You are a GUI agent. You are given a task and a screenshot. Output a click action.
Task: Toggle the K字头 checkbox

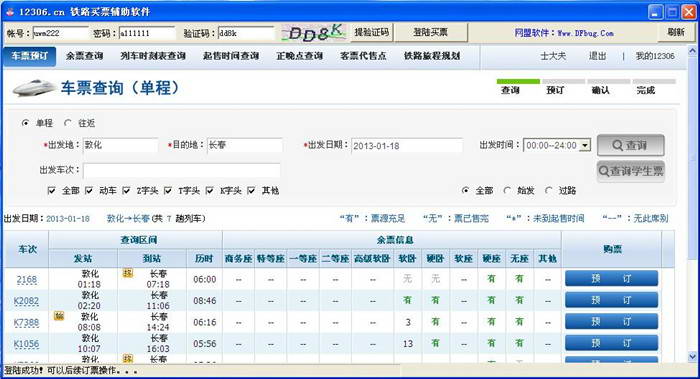pos(209,191)
